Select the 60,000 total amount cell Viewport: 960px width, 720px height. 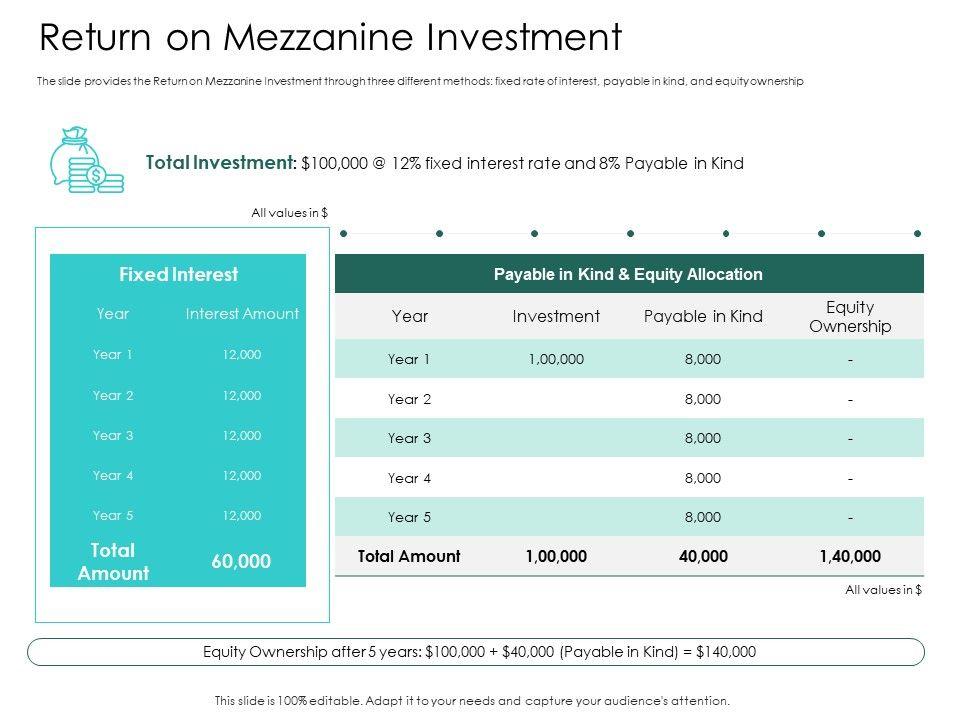tap(241, 562)
